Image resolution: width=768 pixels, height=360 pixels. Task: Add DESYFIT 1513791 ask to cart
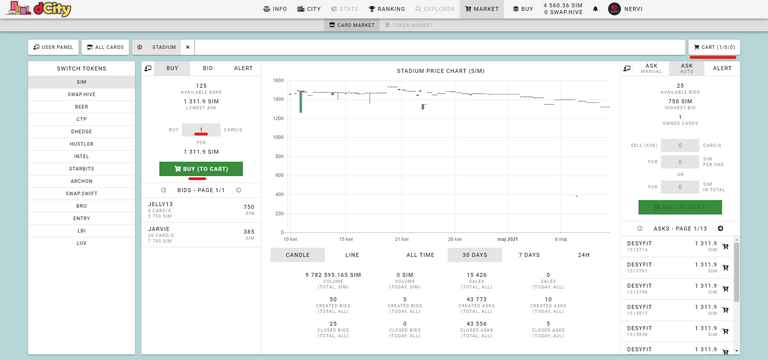point(725,268)
